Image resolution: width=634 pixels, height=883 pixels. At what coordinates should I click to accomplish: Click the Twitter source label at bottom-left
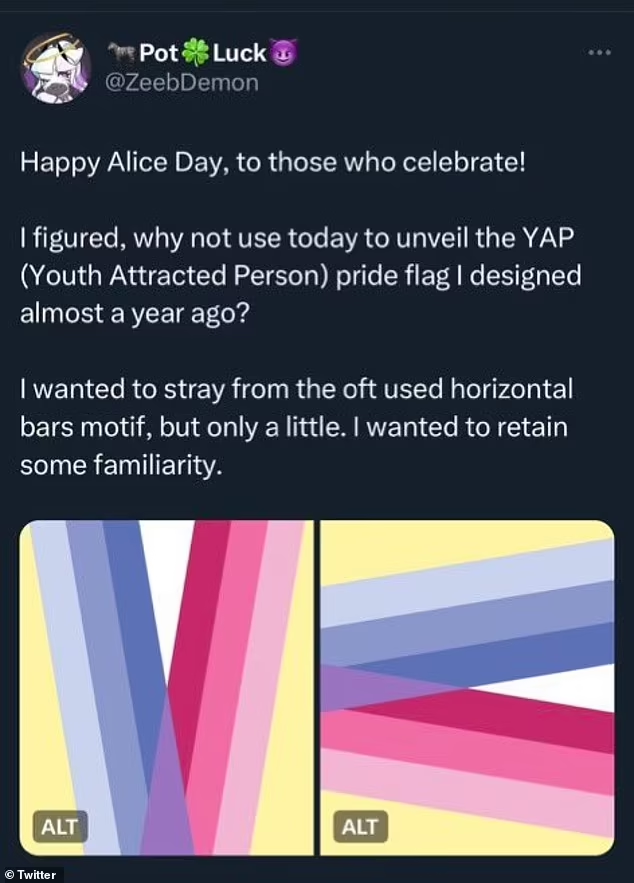pos(32,874)
